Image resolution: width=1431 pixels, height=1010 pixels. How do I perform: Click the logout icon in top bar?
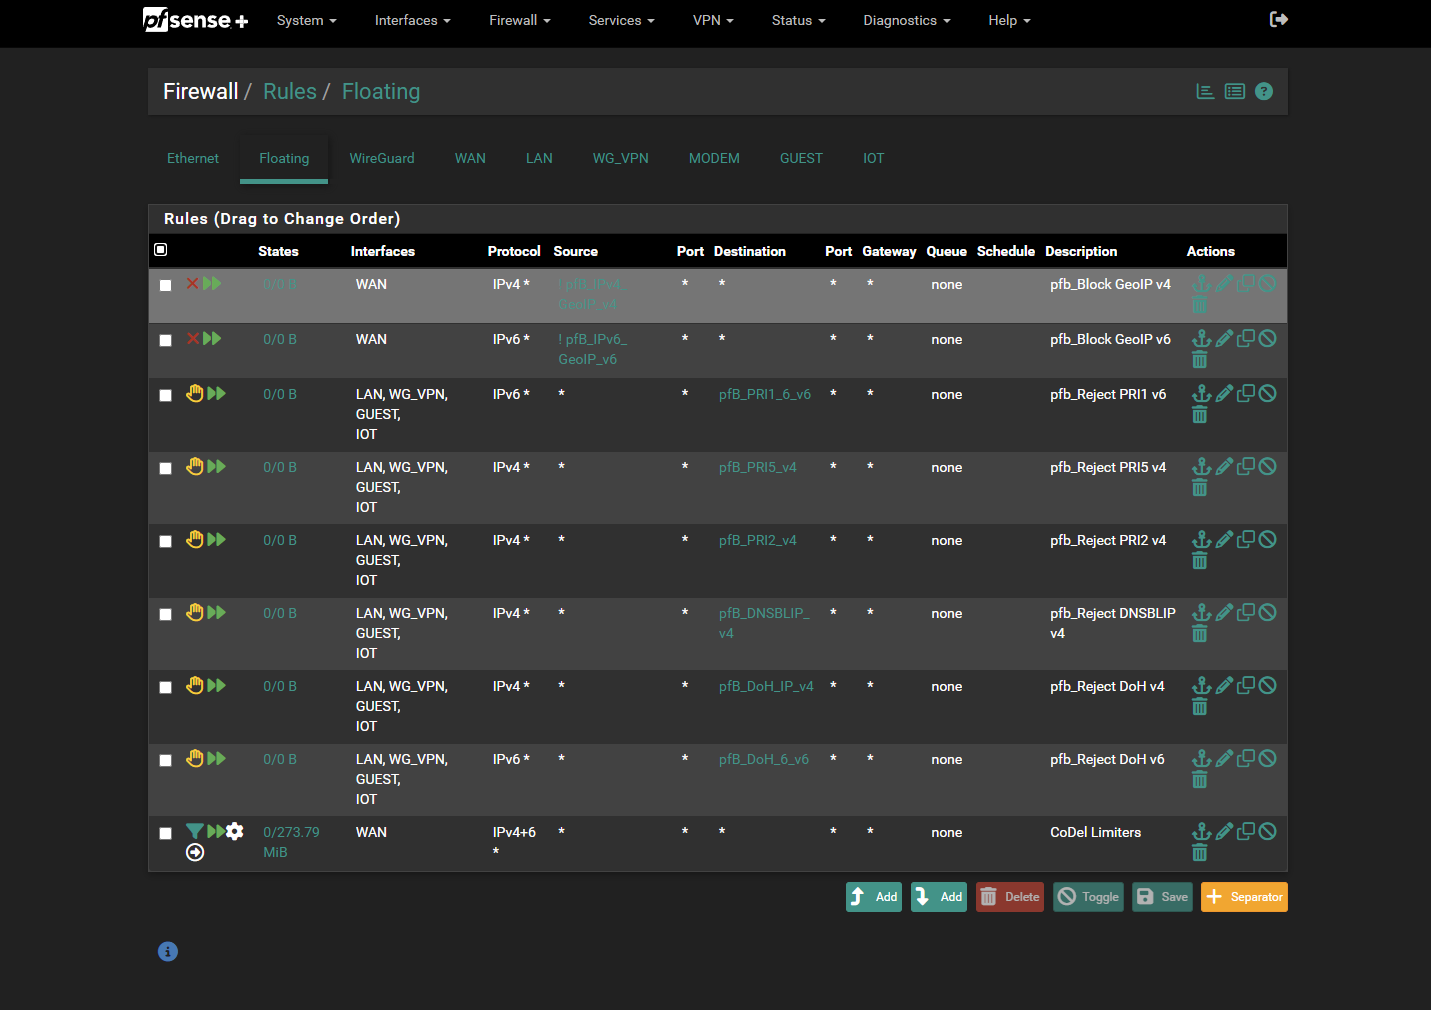pos(1278,19)
